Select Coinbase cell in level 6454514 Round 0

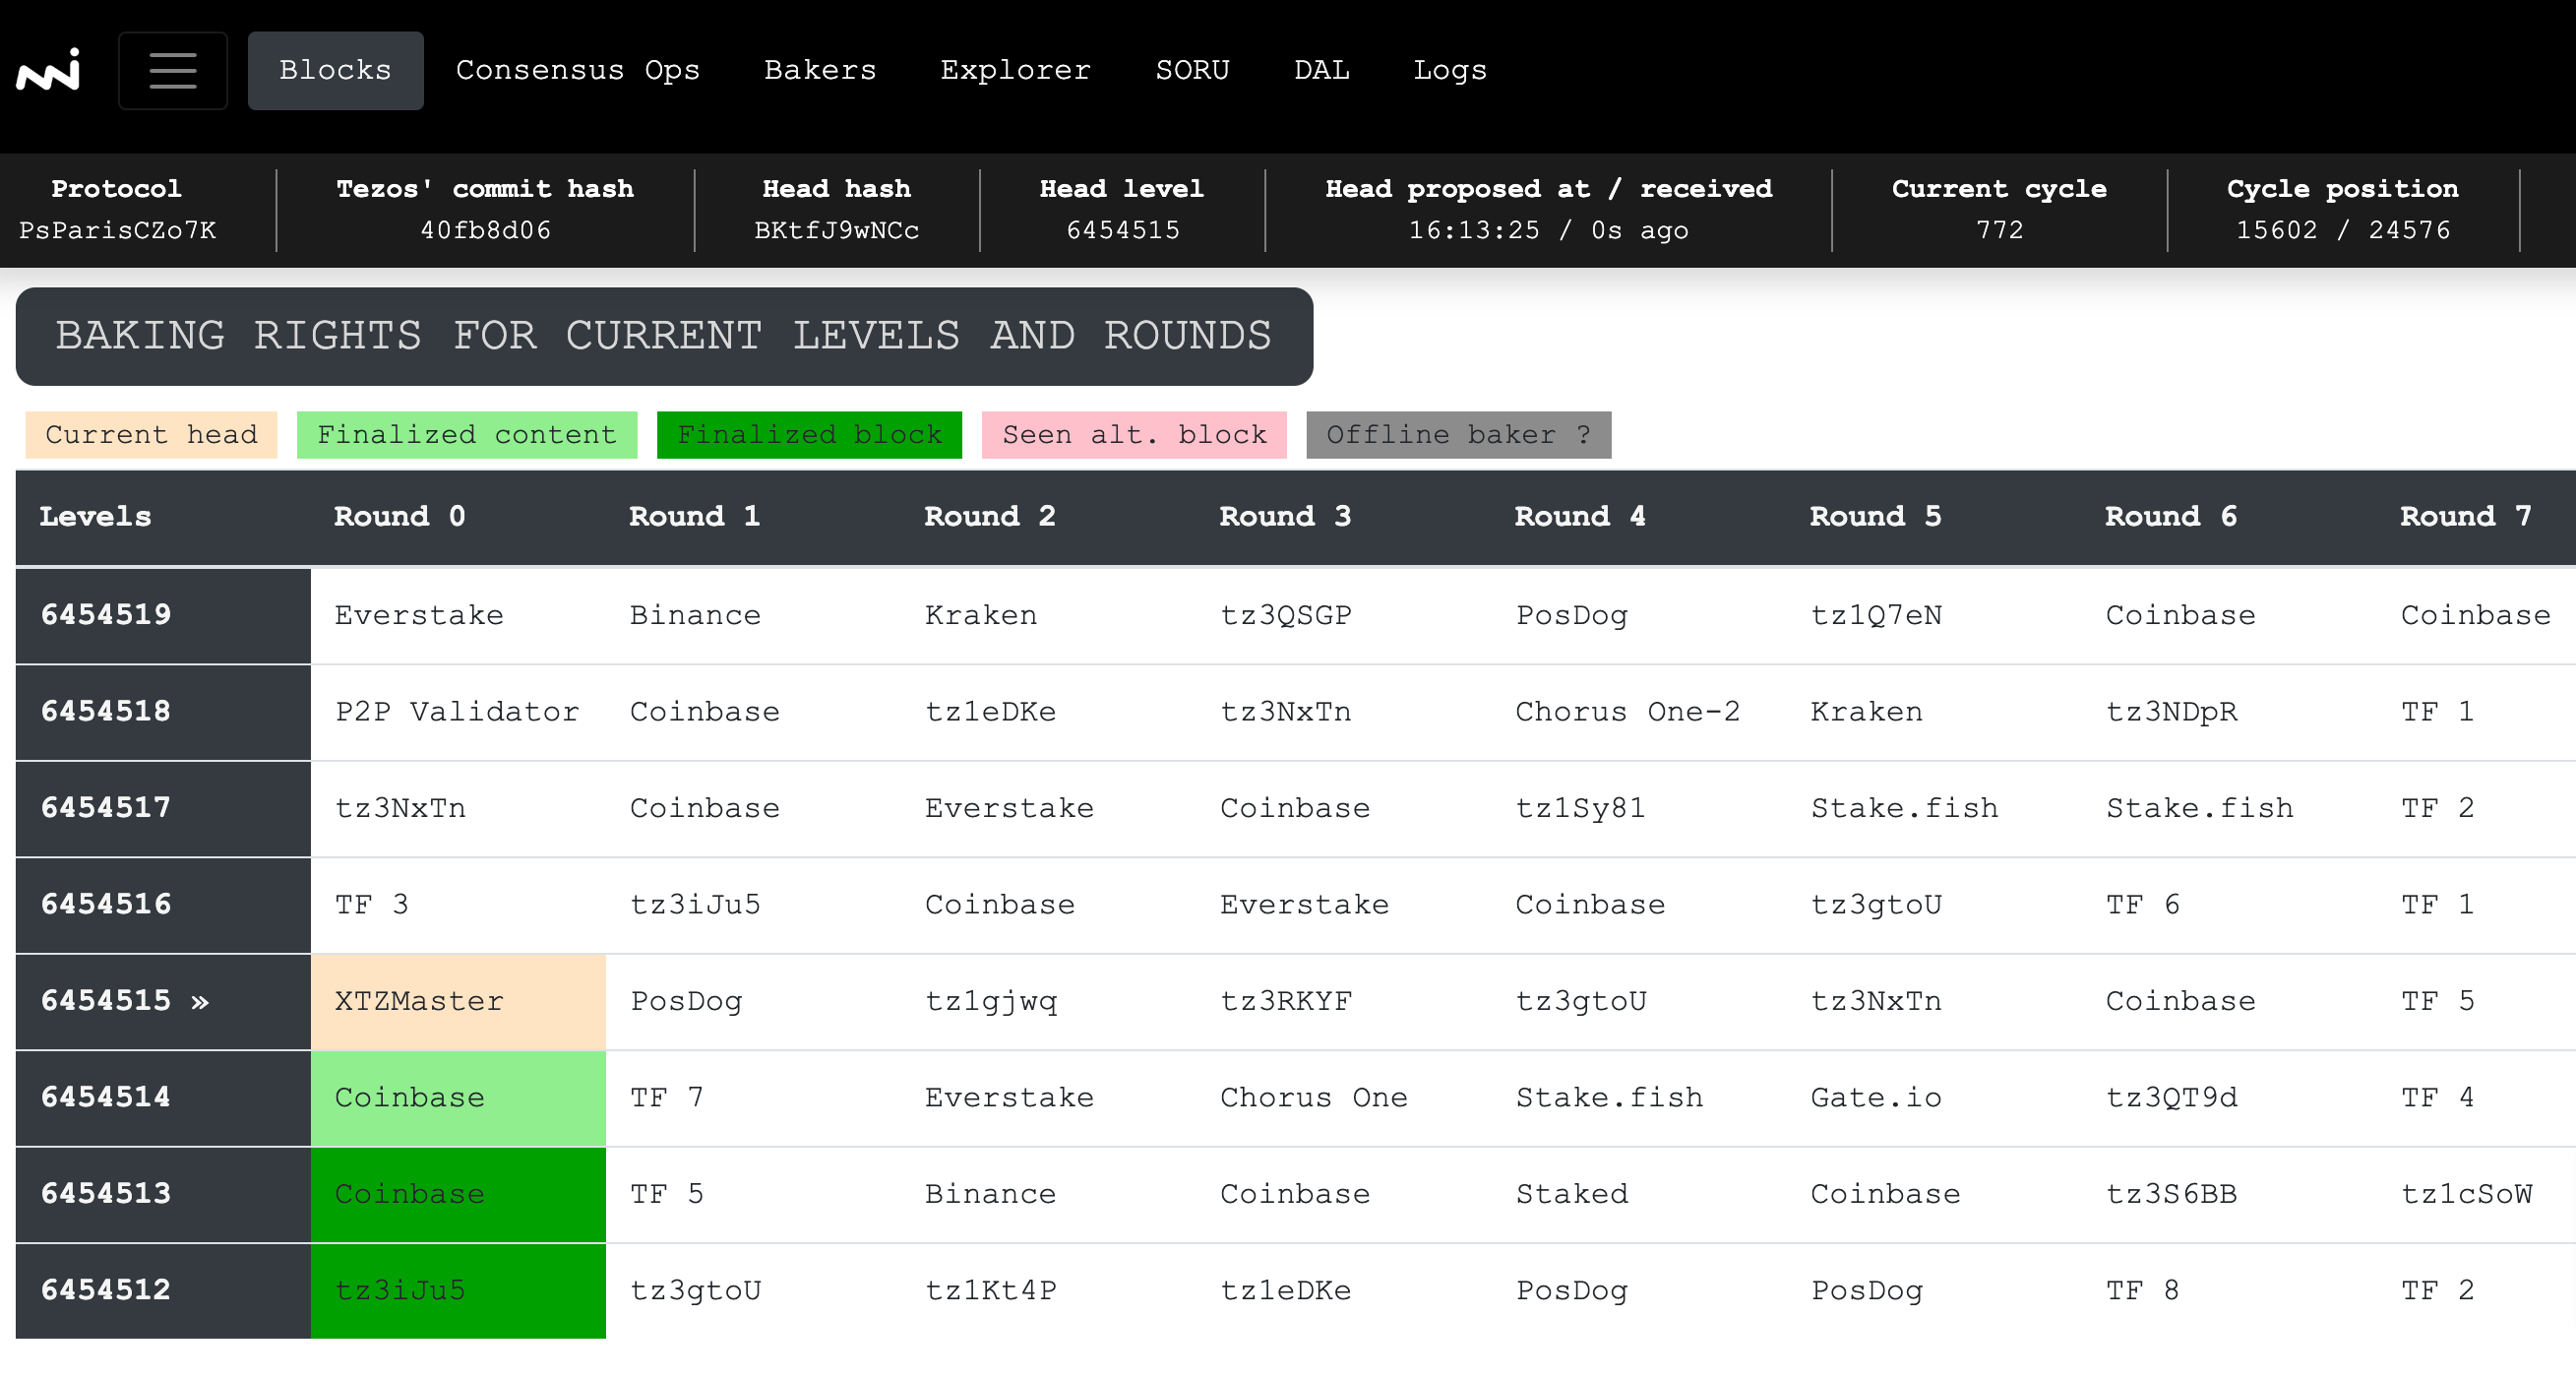pos(457,1097)
